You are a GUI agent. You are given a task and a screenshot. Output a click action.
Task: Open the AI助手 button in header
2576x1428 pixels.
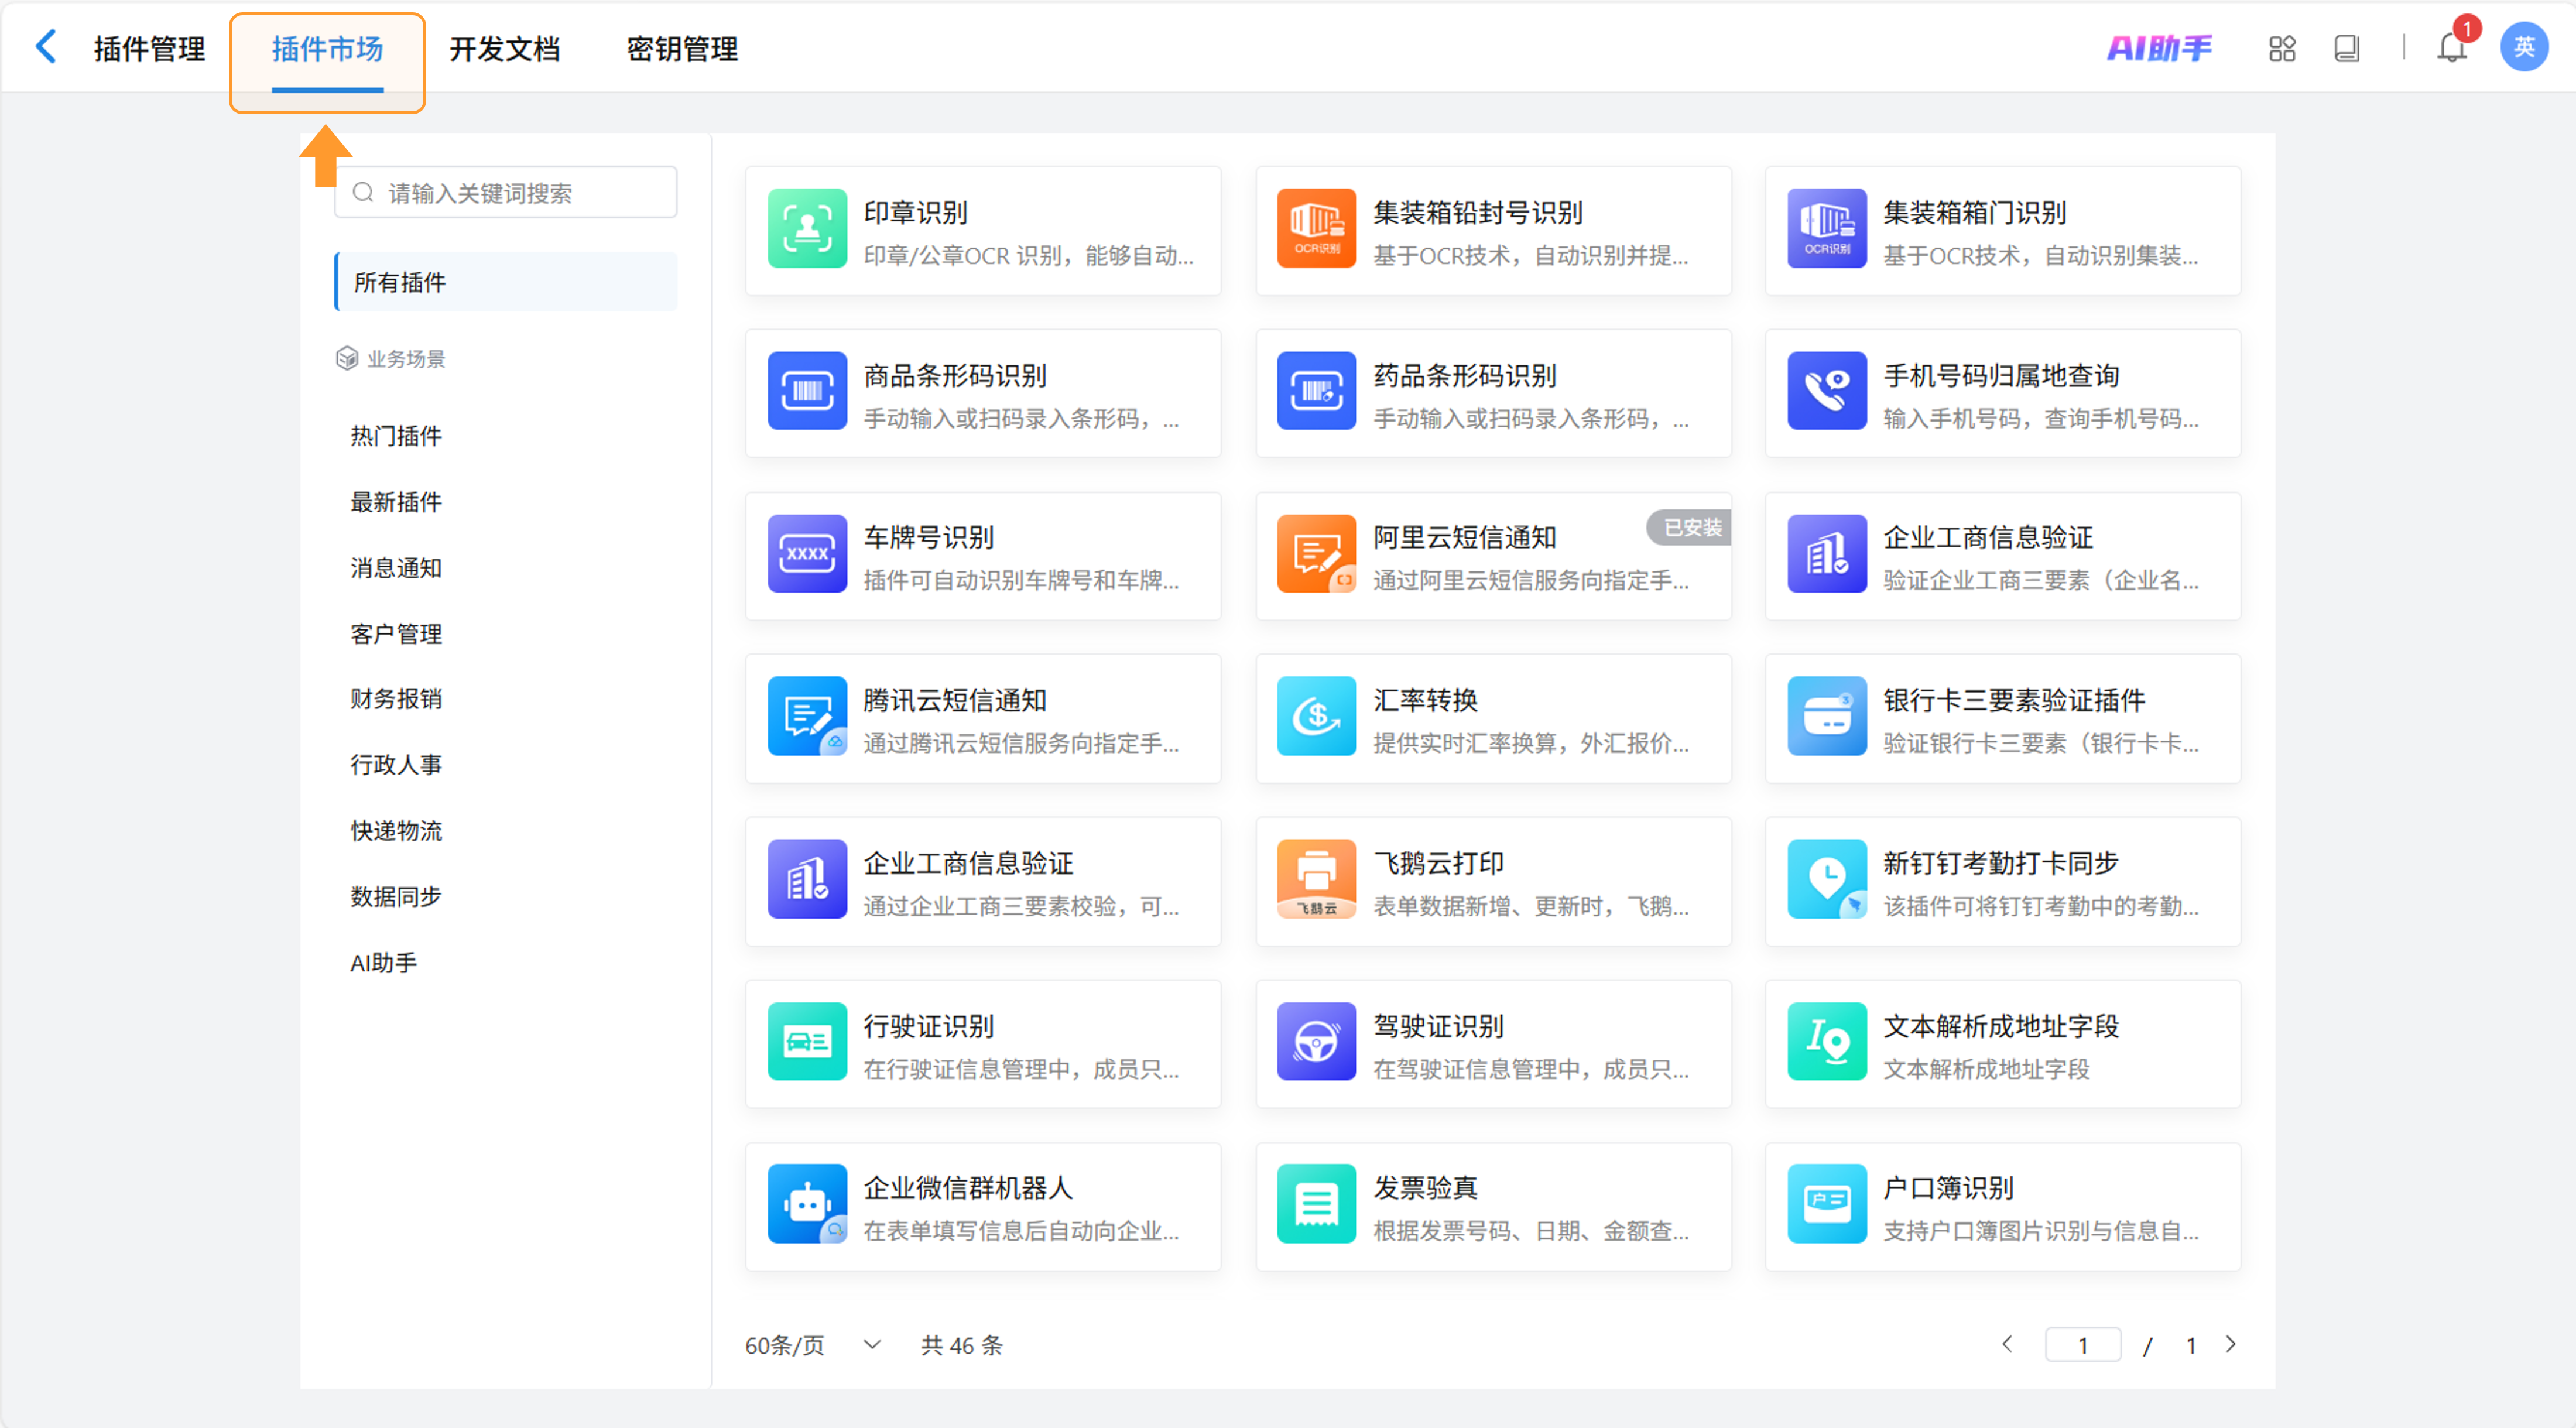point(2159,48)
